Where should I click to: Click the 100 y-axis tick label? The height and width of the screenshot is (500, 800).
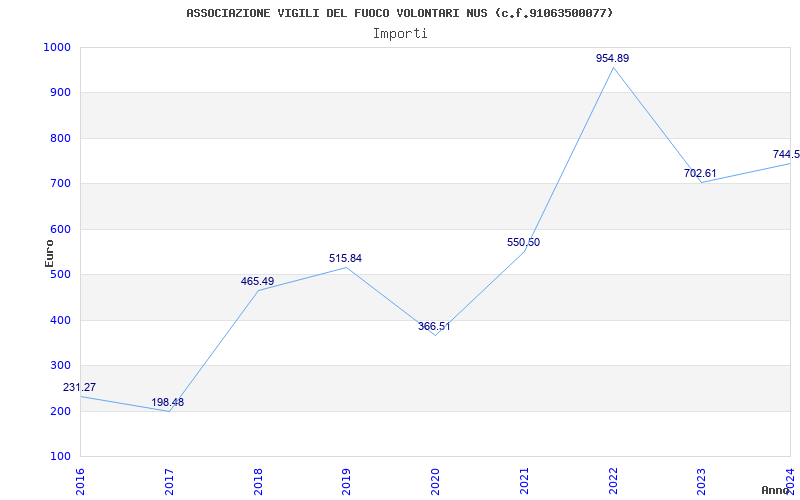coord(60,457)
